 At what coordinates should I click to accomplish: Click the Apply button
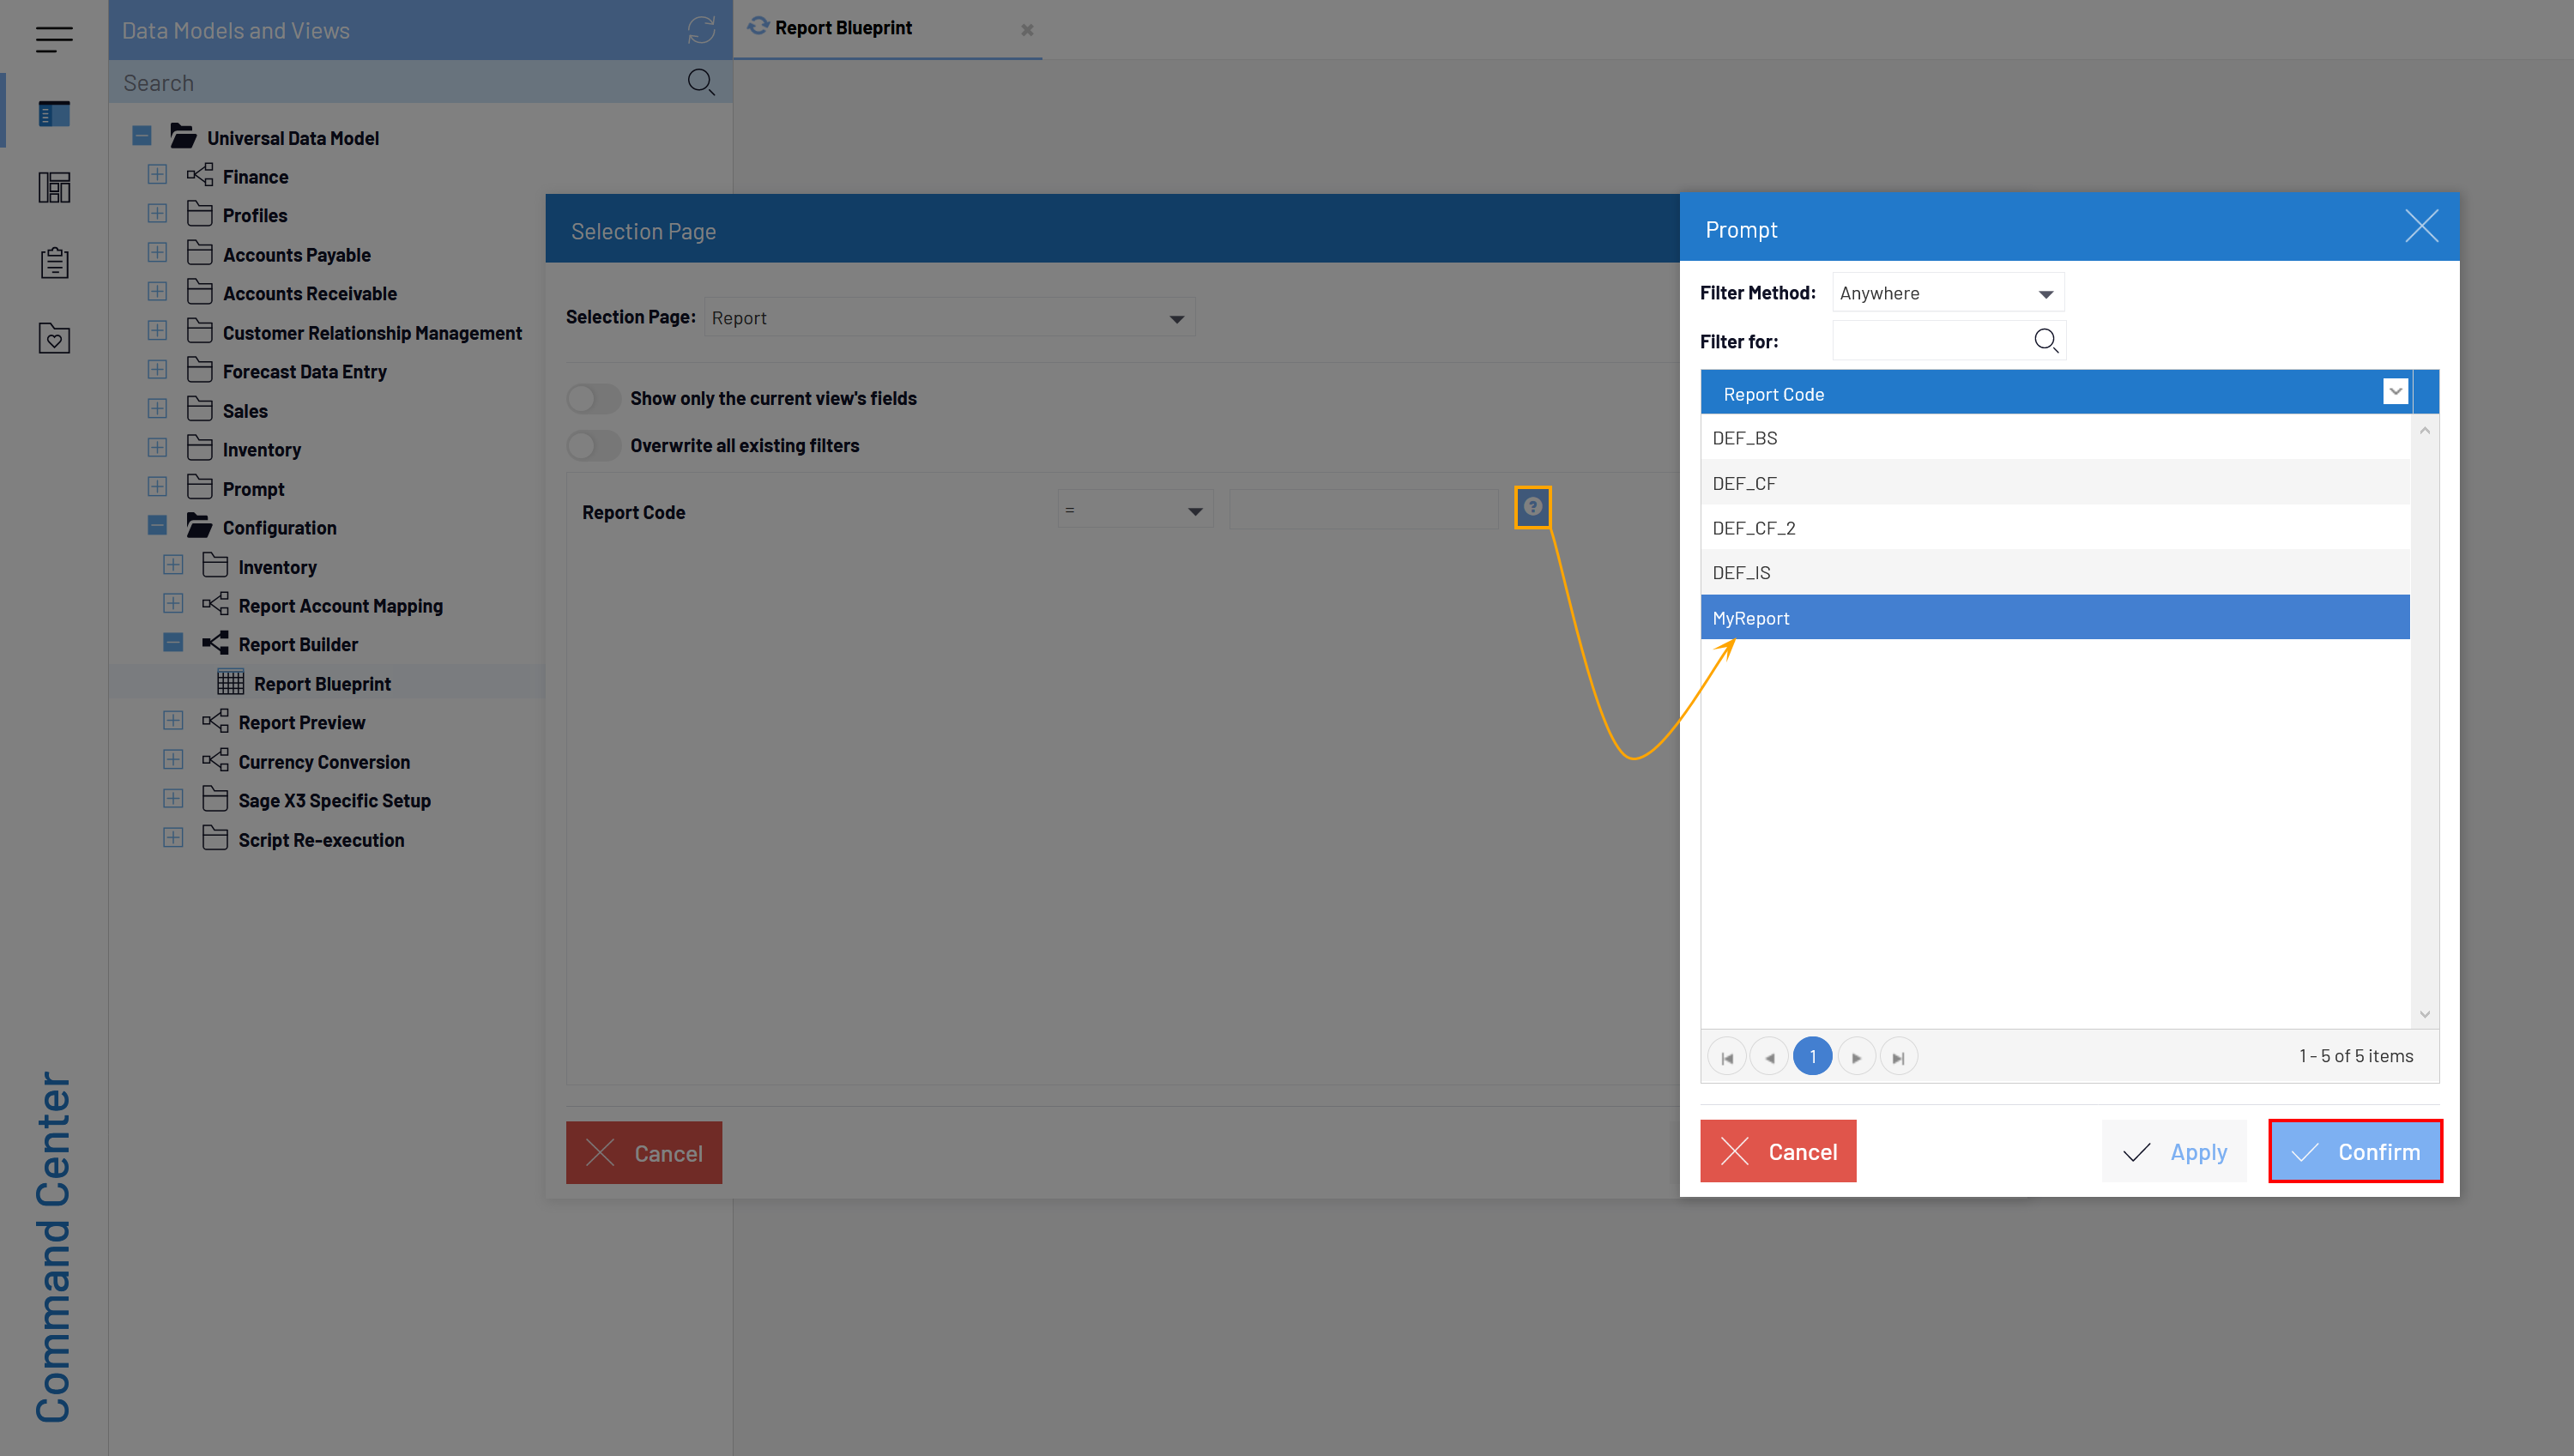pos(2174,1152)
